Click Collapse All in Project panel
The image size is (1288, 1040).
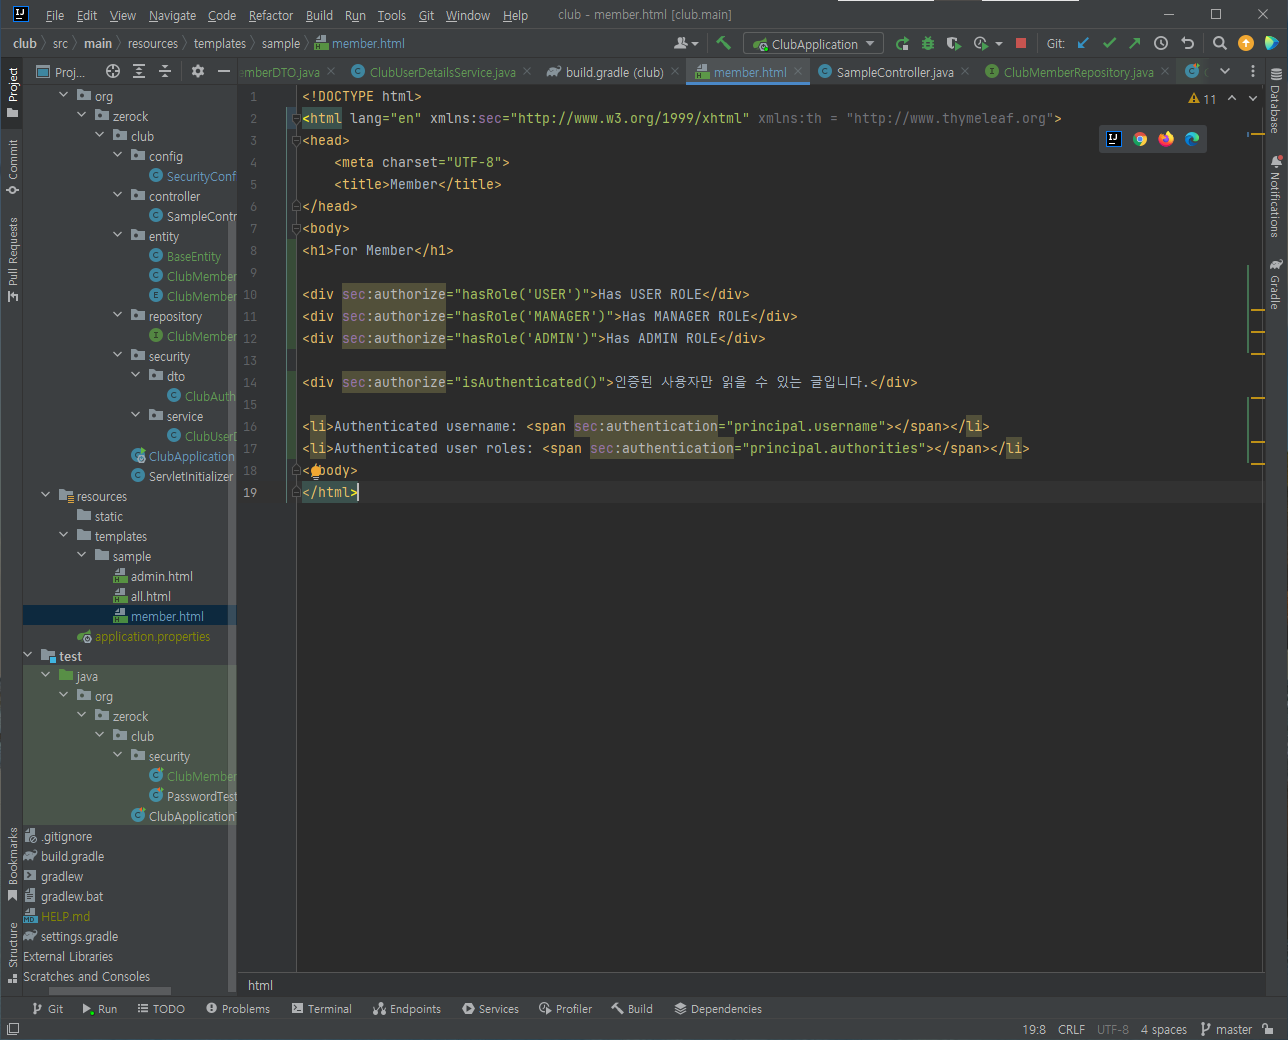coord(165,71)
